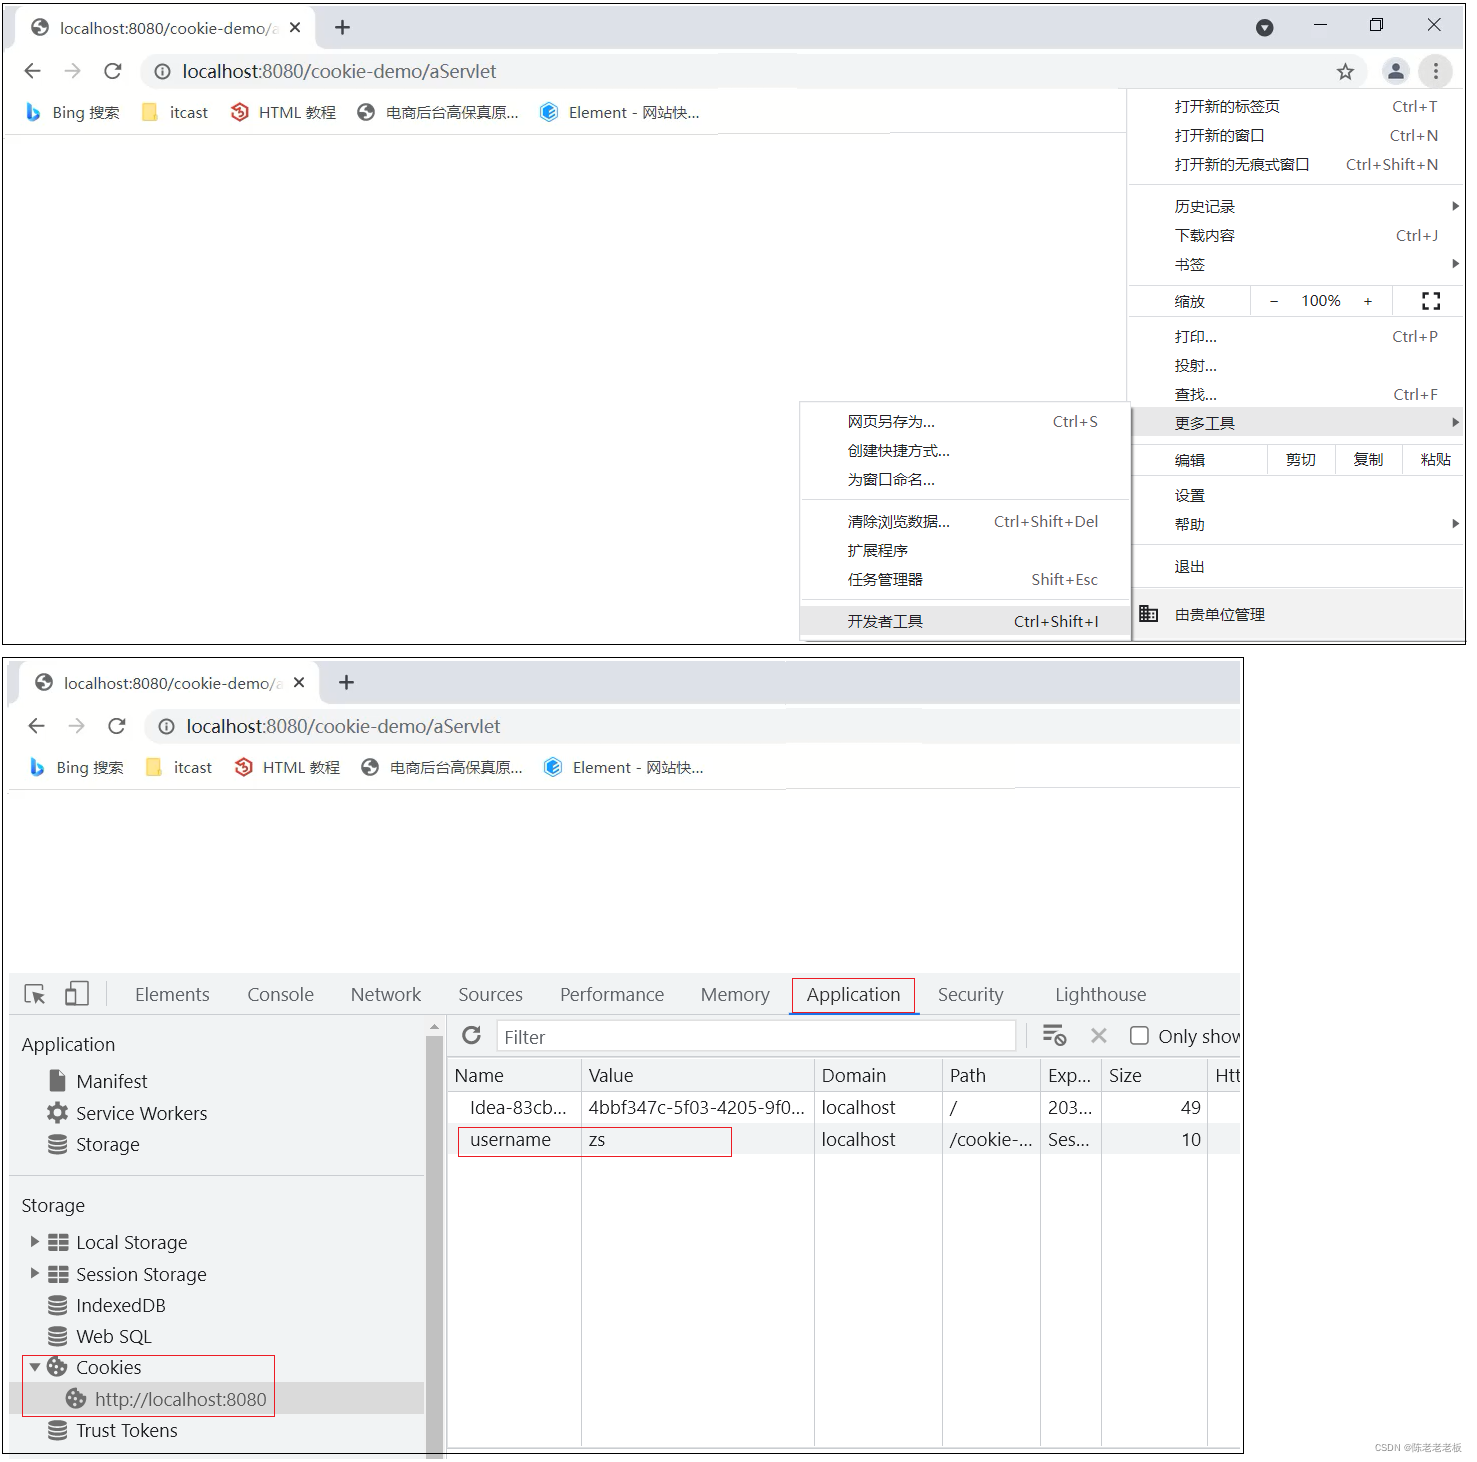Open a new tab in the bottom window
Image resolution: width=1477 pixels, height=1462 pixels.
(346, 682)
